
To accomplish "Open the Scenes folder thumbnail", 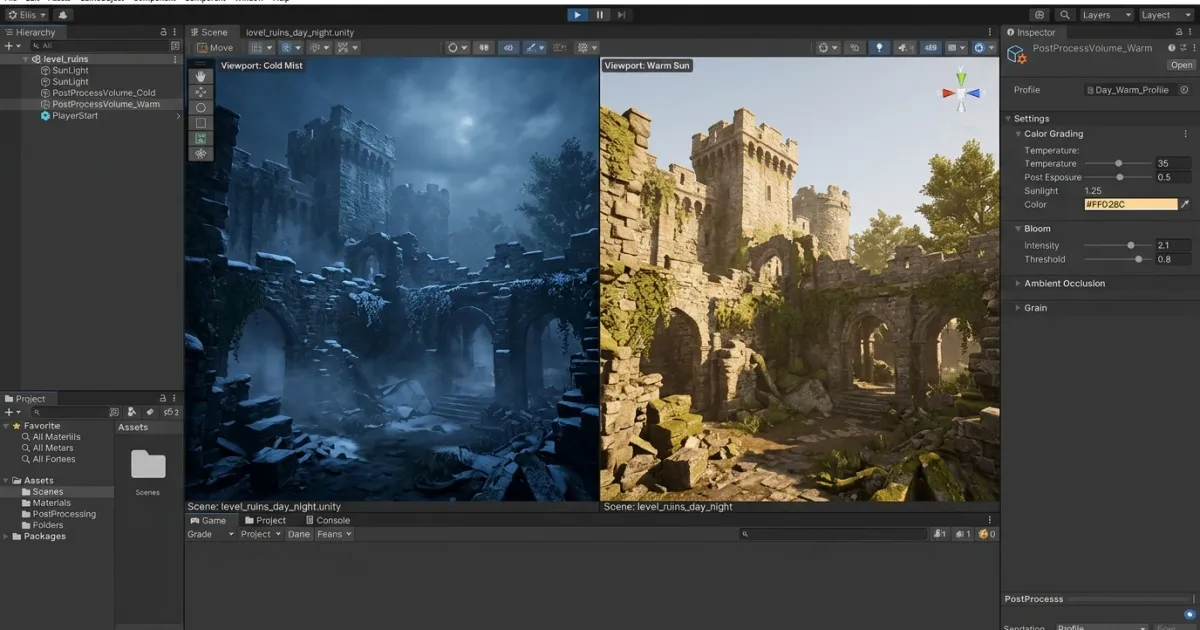I will click(x=148, y=466).
